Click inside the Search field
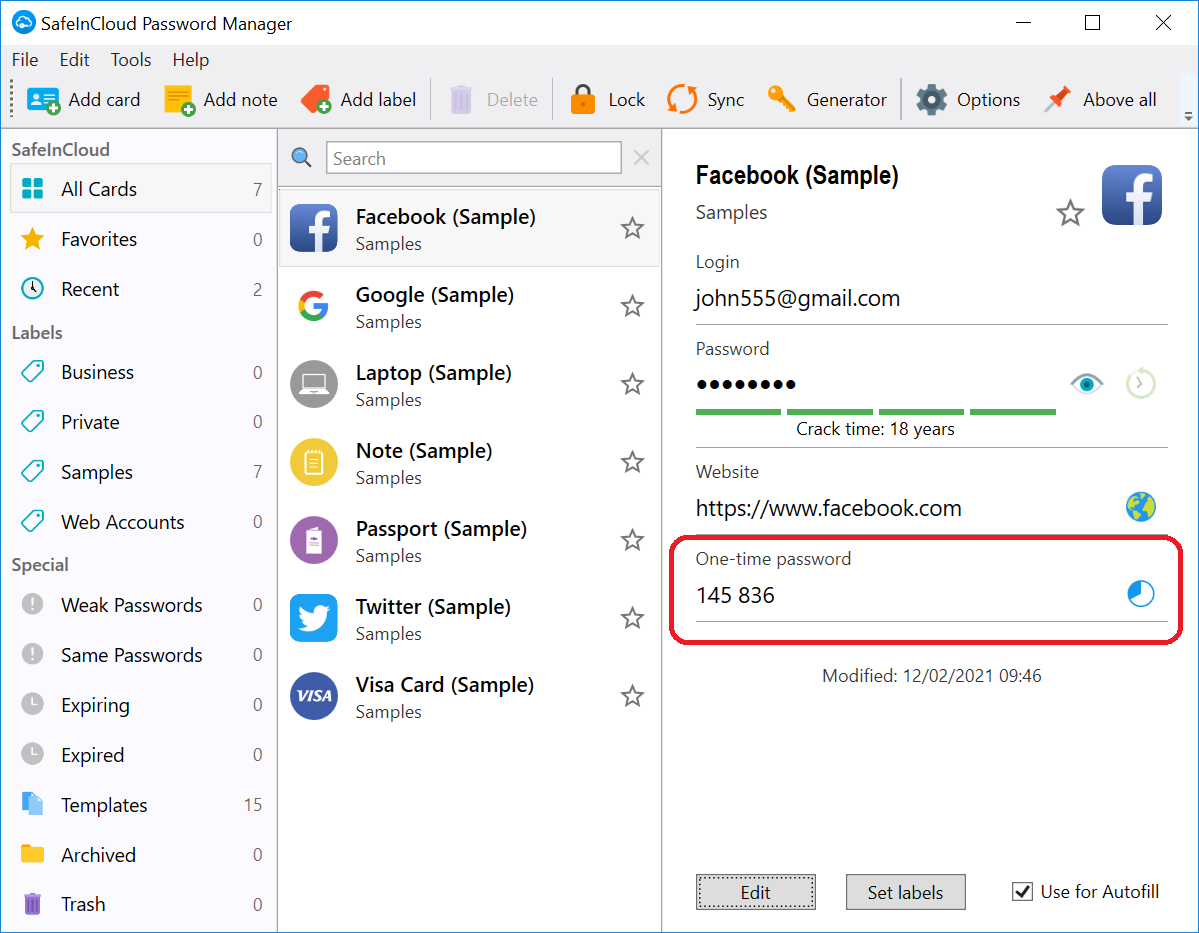Viewport: 1199px width, 933px height. click(474, 158)
